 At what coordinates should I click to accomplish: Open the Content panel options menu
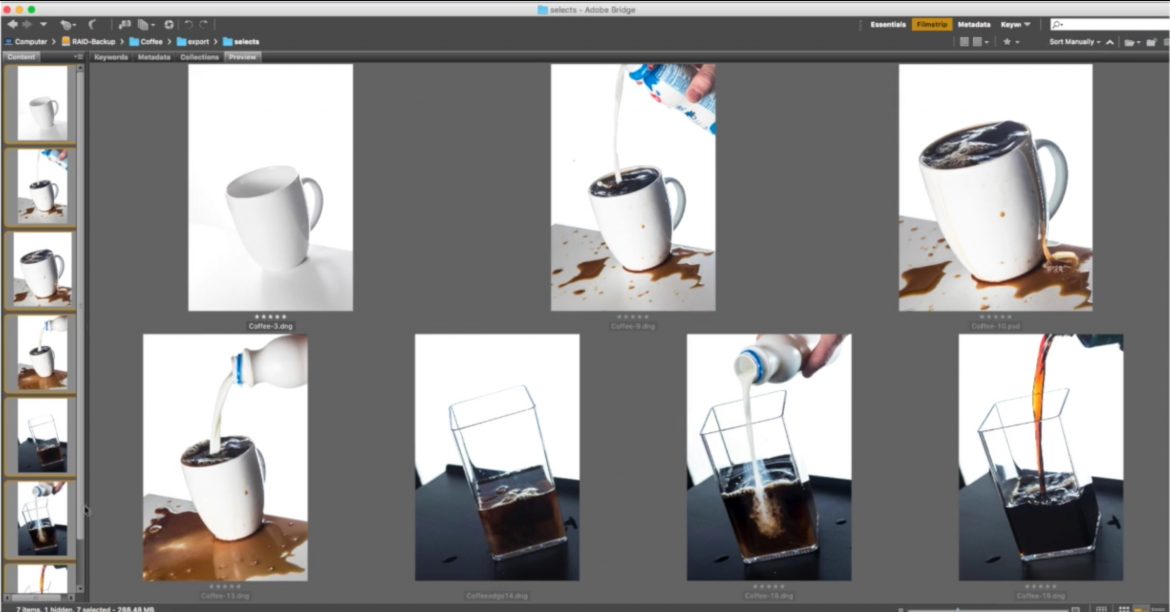point(78,57)
